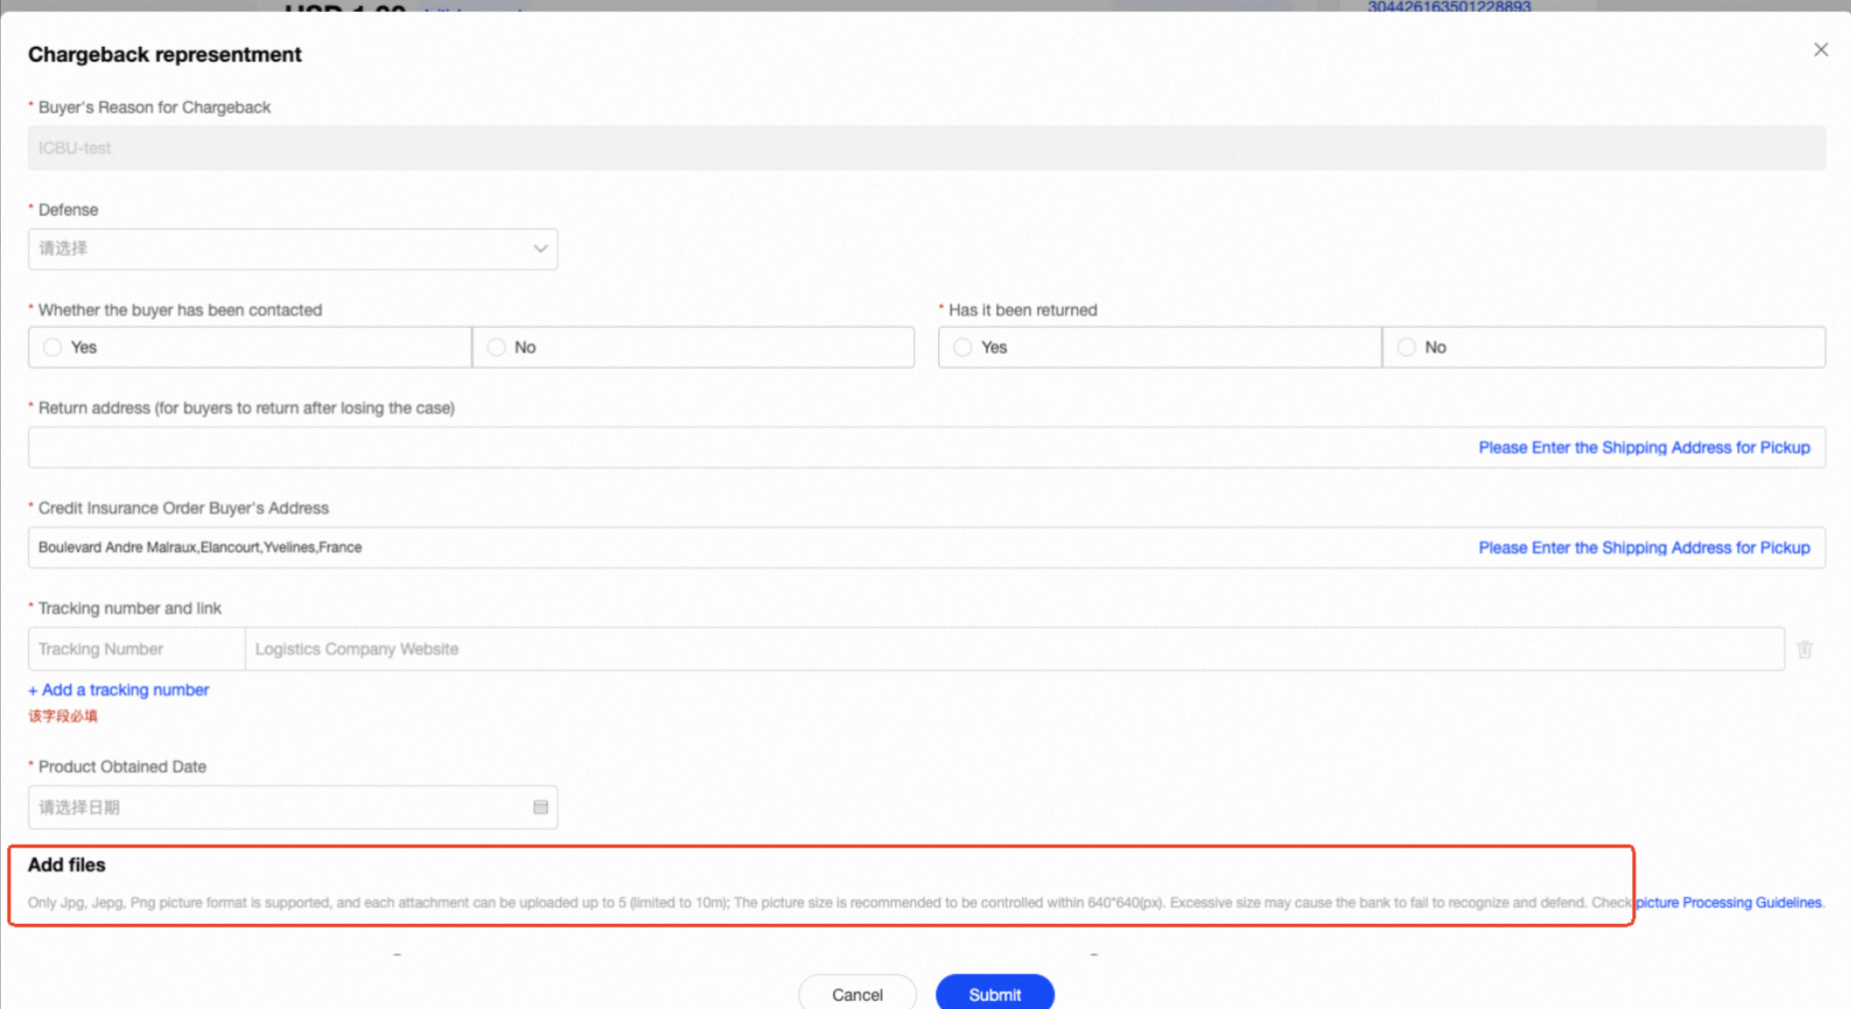This screenshot has width=1851, height=1009.
Task: Add a tracking number link
Action: pos(118,690)
